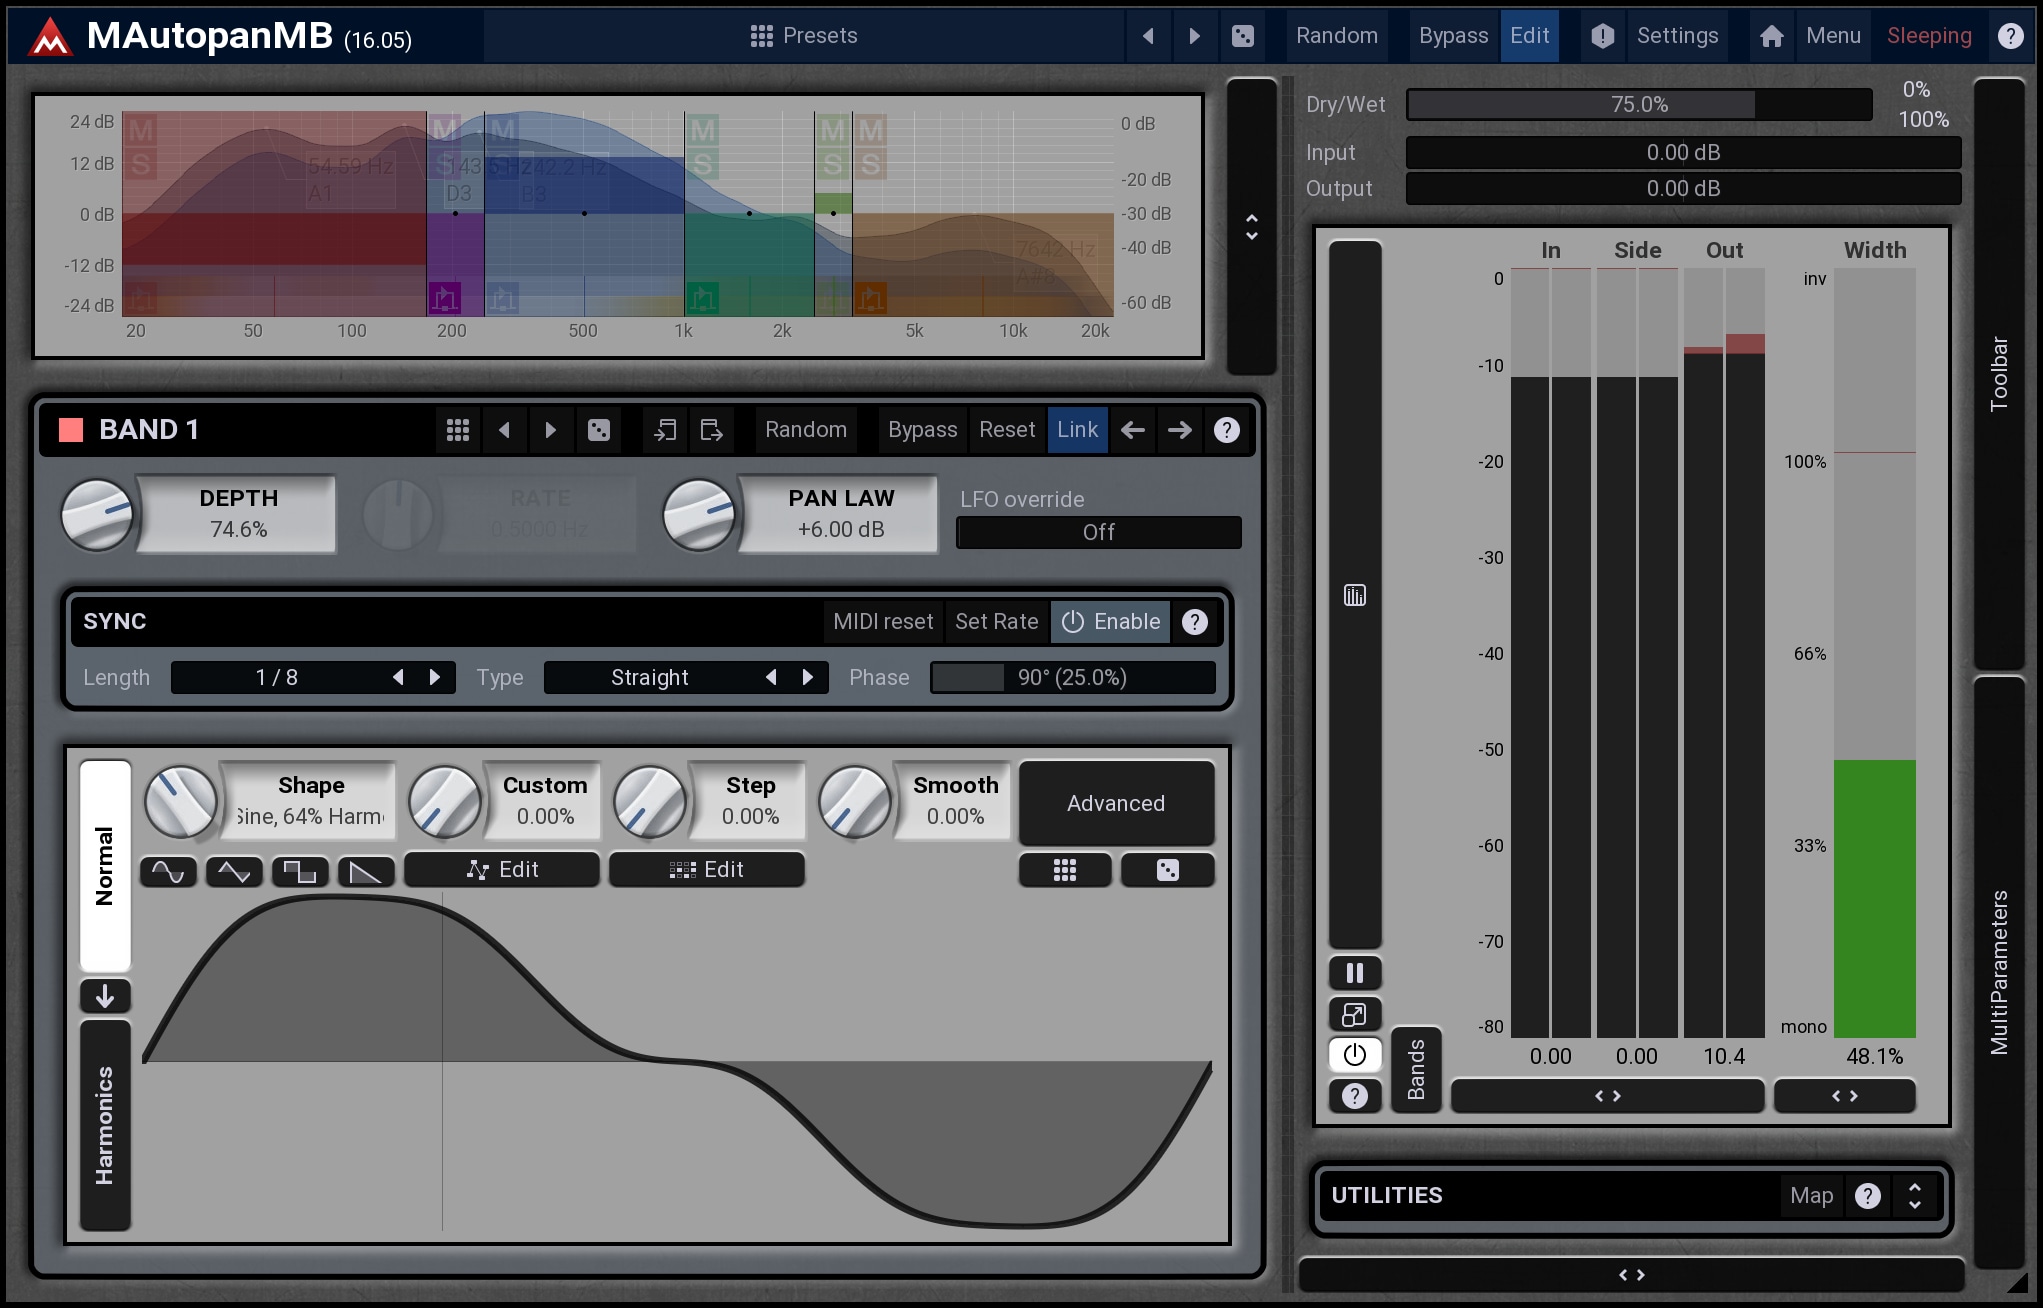Screen dimensions: 2043x1308
Task: Open Band 1 presets grid icon
Action: tap(458, 430)
